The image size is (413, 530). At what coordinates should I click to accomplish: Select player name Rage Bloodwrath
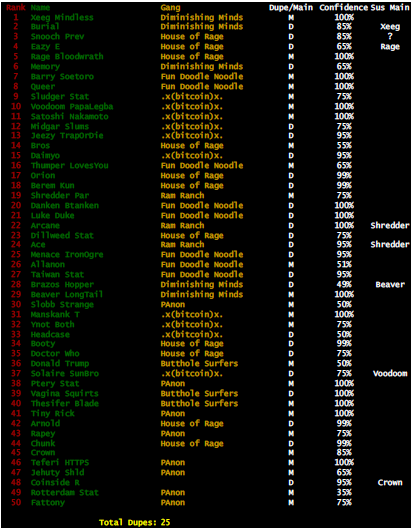point(67,56)
